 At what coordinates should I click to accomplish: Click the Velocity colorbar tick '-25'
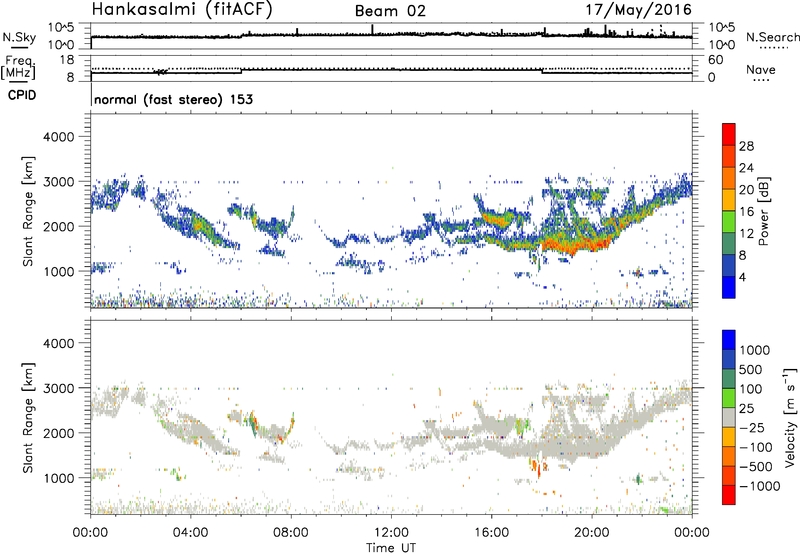(x=752, y=427)
